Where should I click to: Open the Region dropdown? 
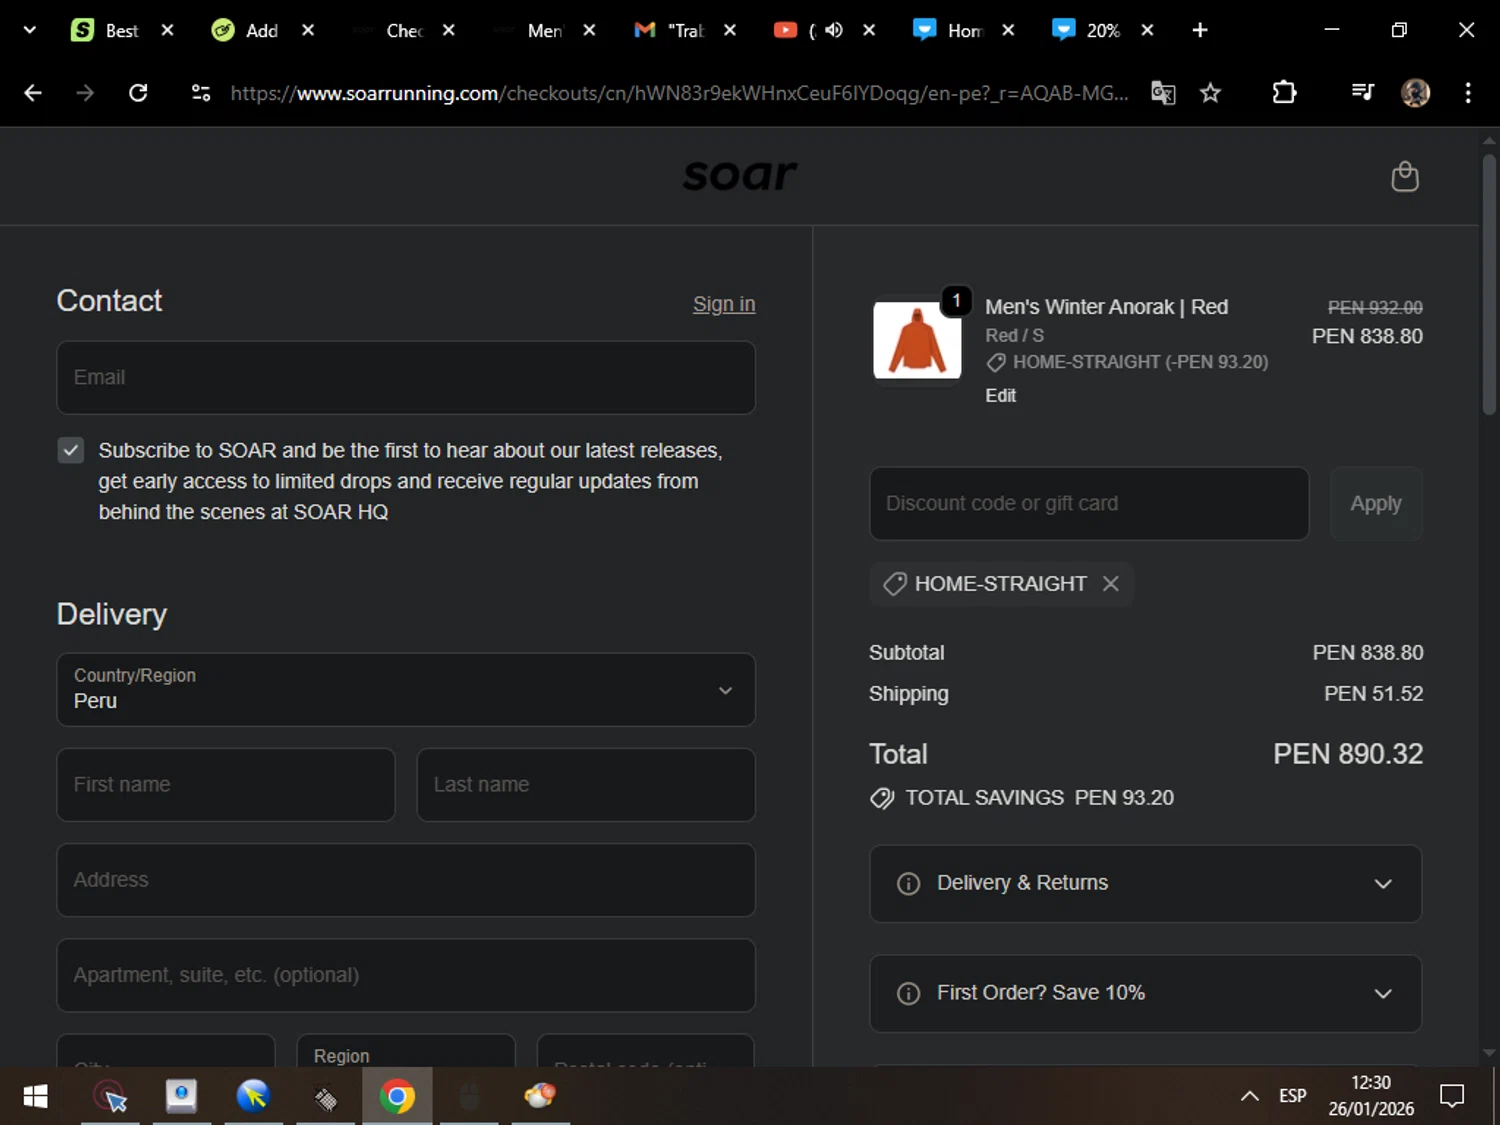point(406,1051)
